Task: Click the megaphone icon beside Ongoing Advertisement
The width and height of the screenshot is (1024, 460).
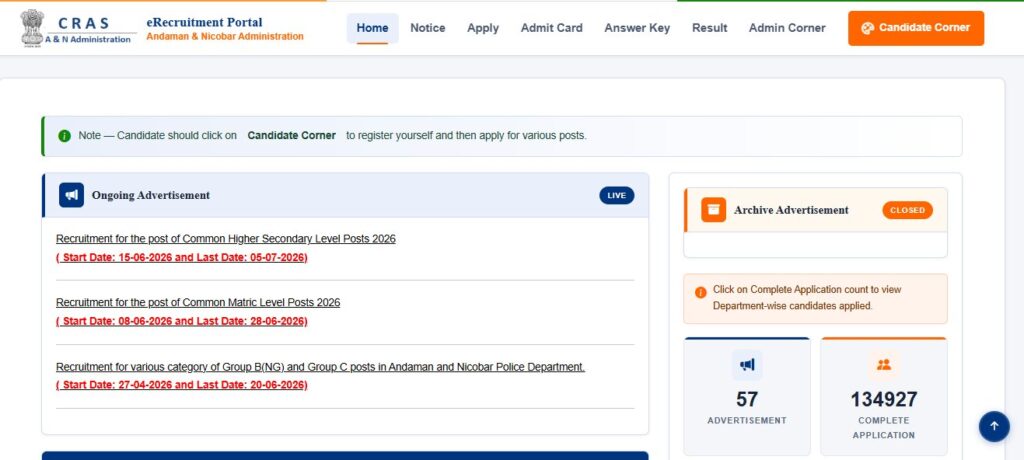Action: click(x=71, y=195)
